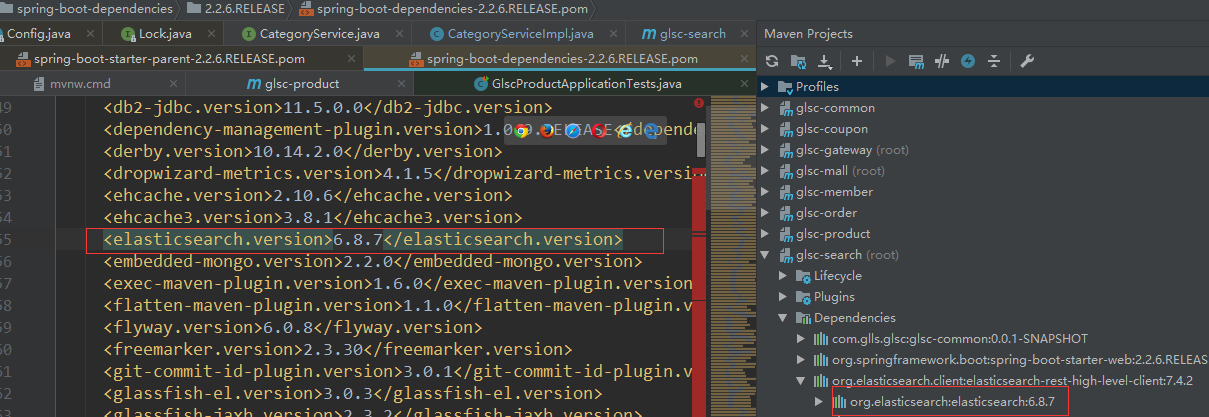Toggle Skip Tests mode lightning icon
The height and width of the screenshot is (417, 1209).
pyautogui.click(x=967, y=61)
